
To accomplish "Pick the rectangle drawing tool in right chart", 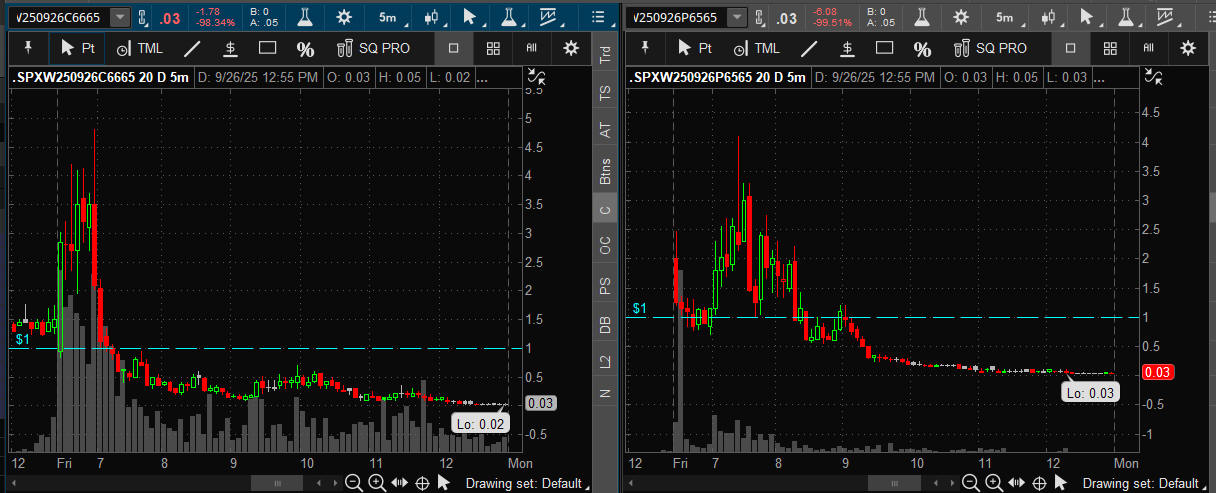I will coord(884,48).
